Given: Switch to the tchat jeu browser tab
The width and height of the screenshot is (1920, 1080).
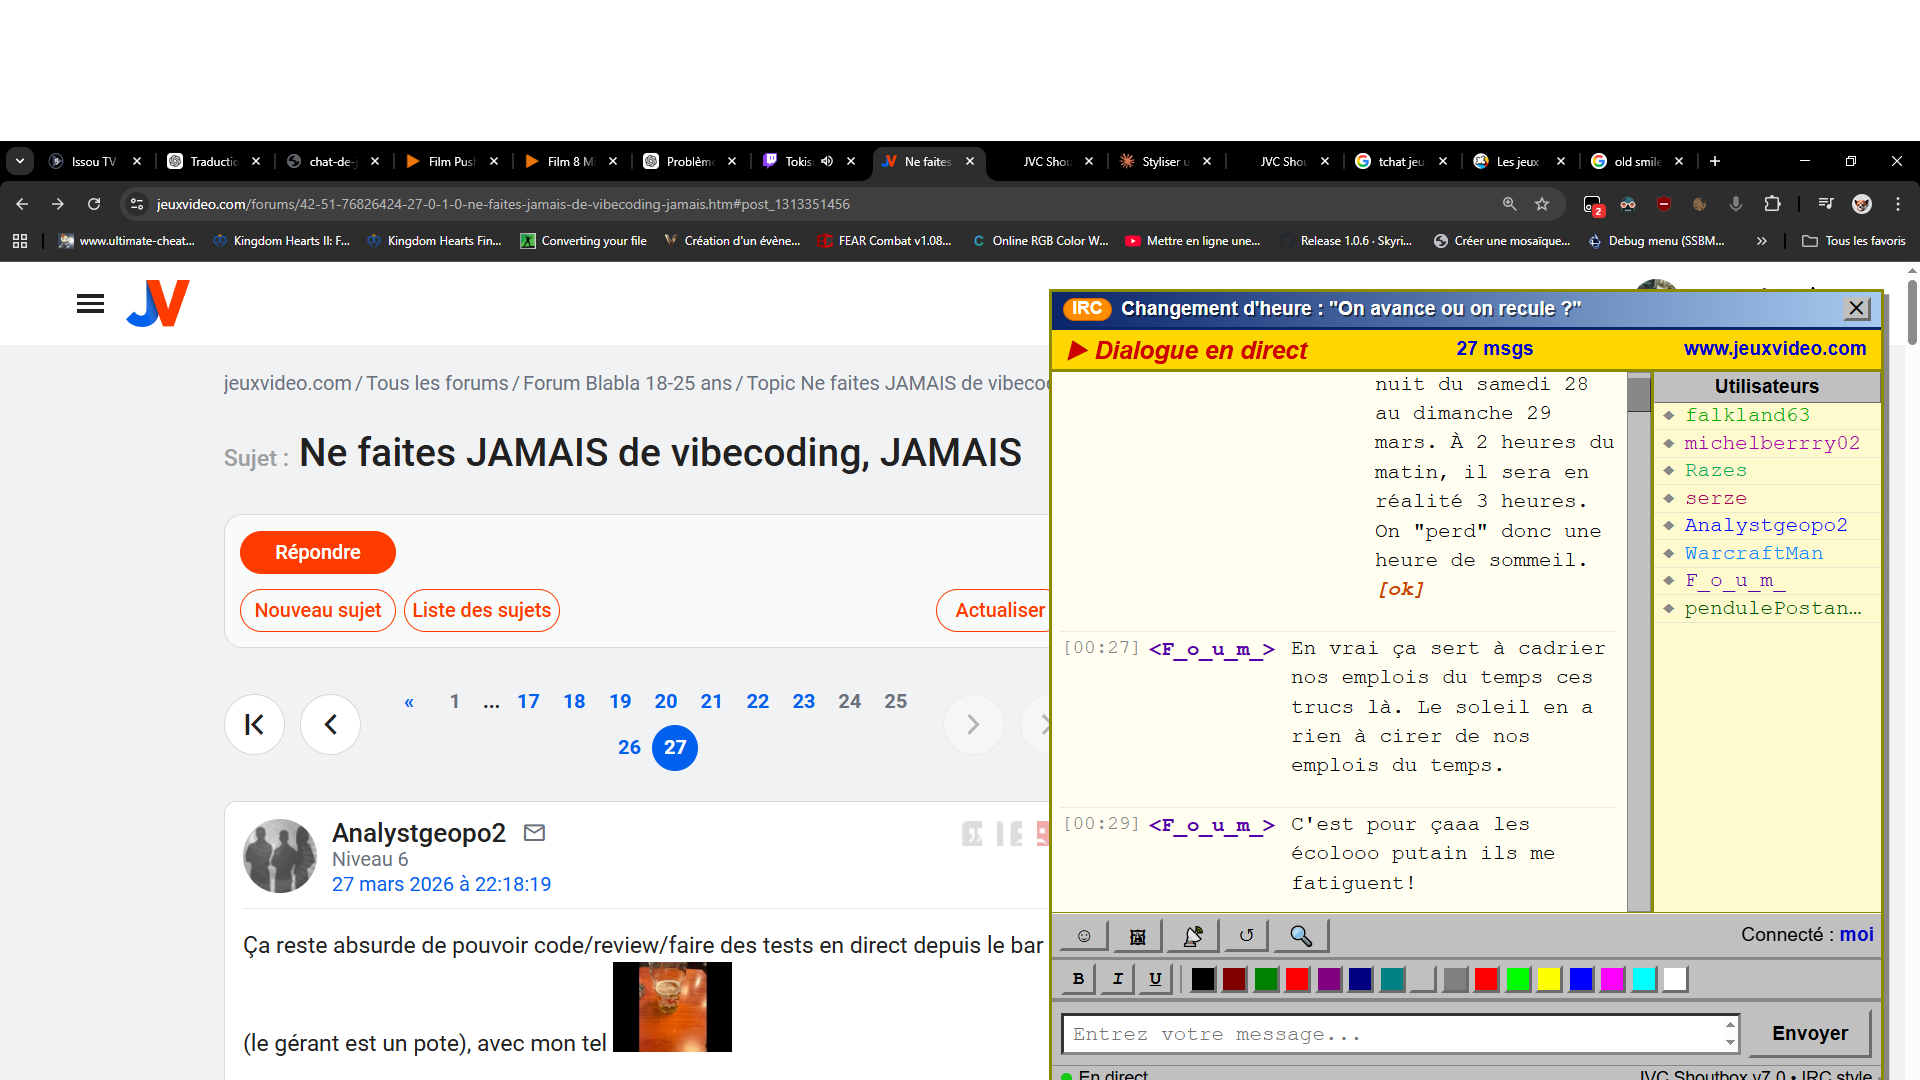Looking at the screenshot, I should [x=1400, y=161].
